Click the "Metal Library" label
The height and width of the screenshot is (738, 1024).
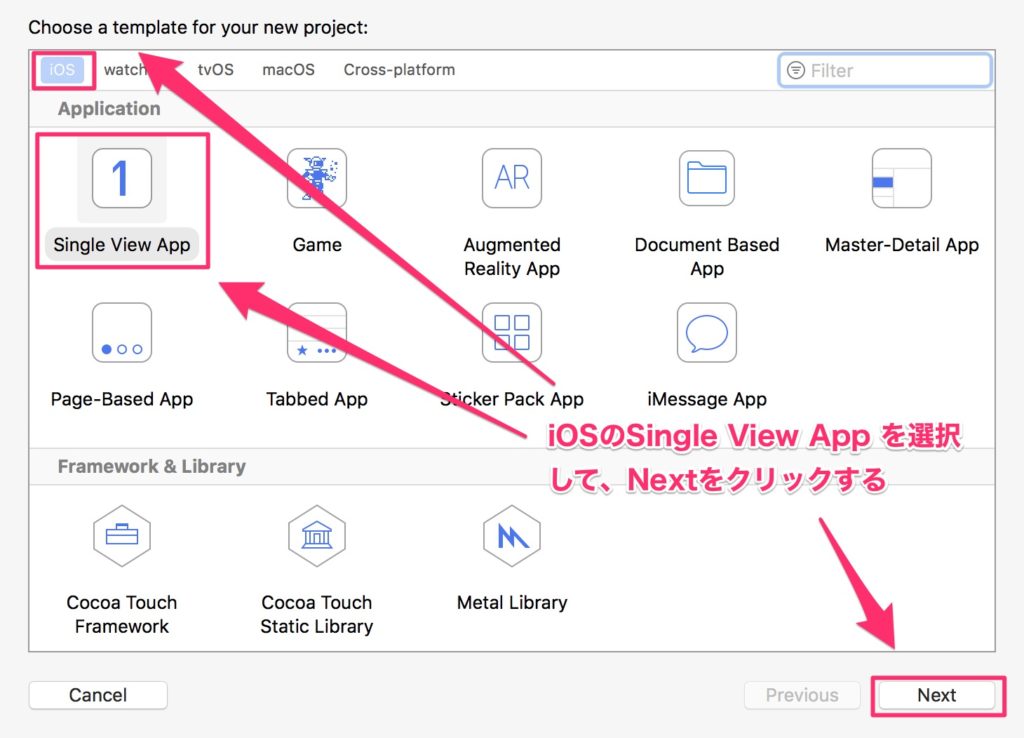click(512, 602)
